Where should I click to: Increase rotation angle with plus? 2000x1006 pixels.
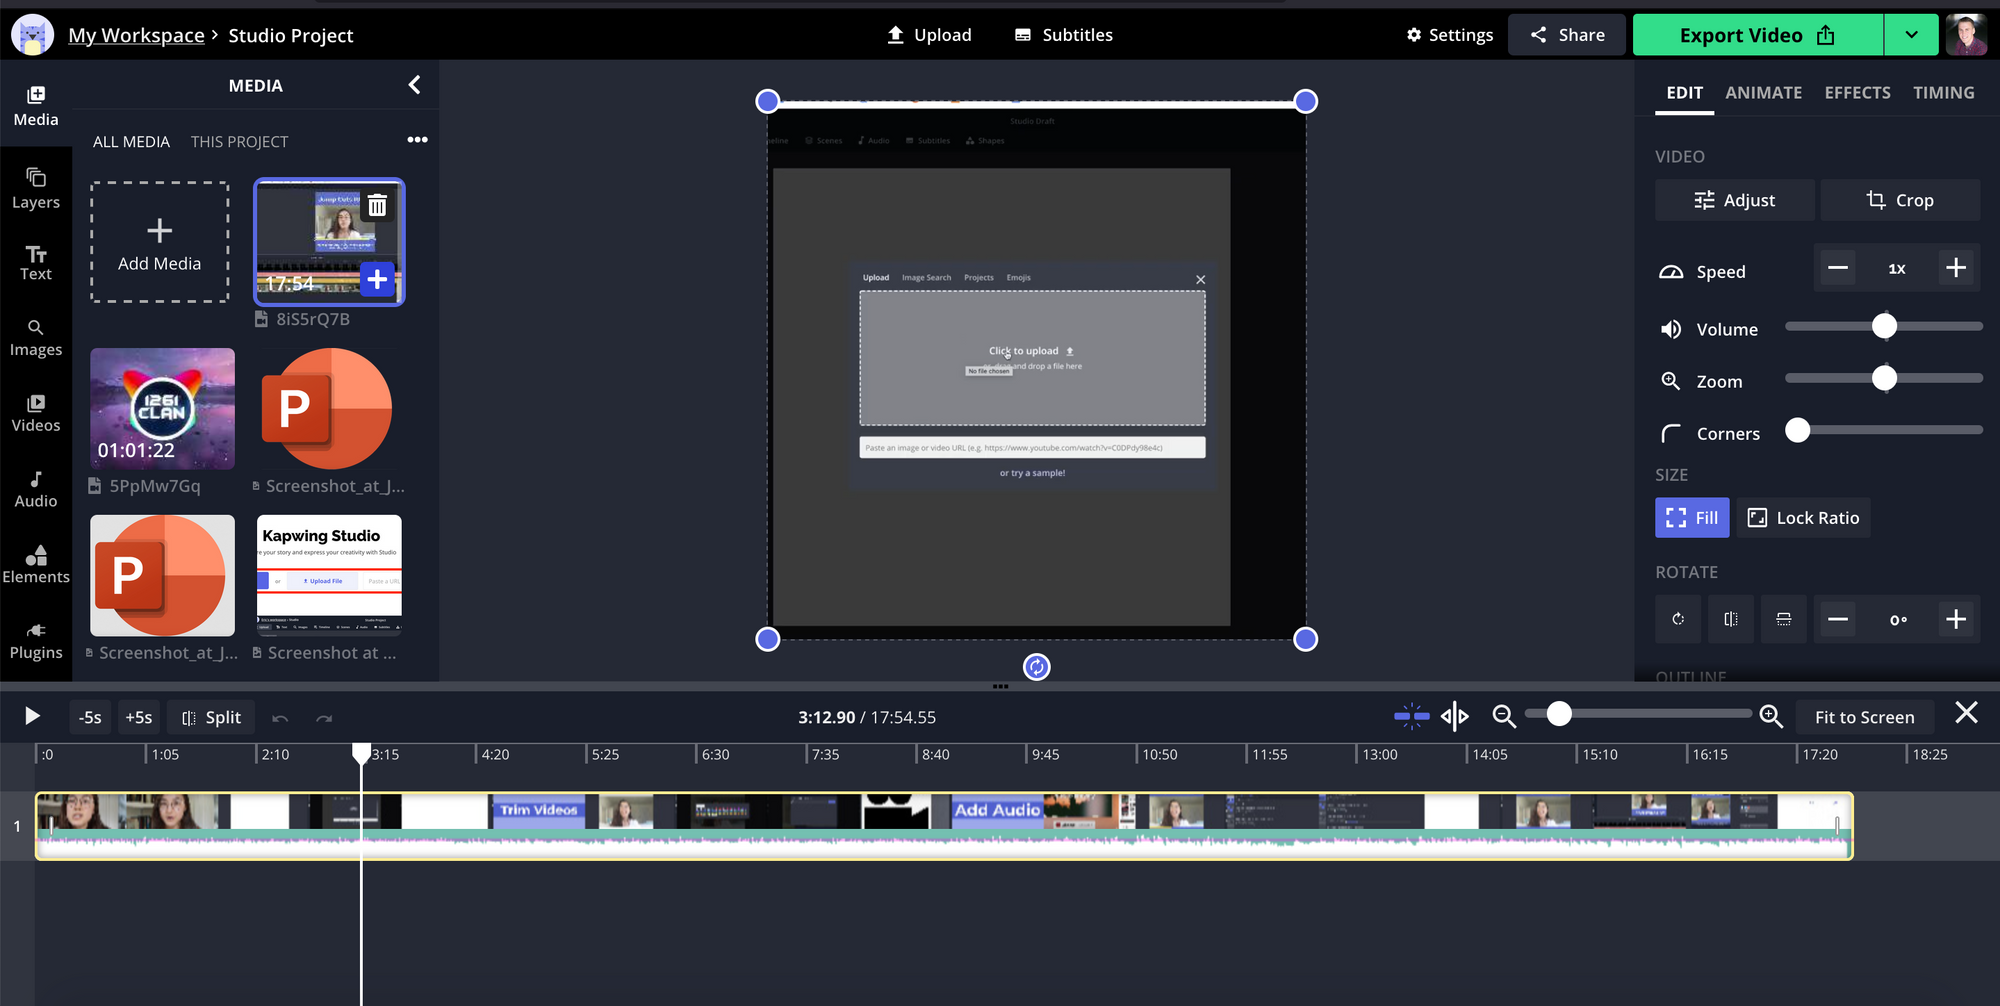1956,619
